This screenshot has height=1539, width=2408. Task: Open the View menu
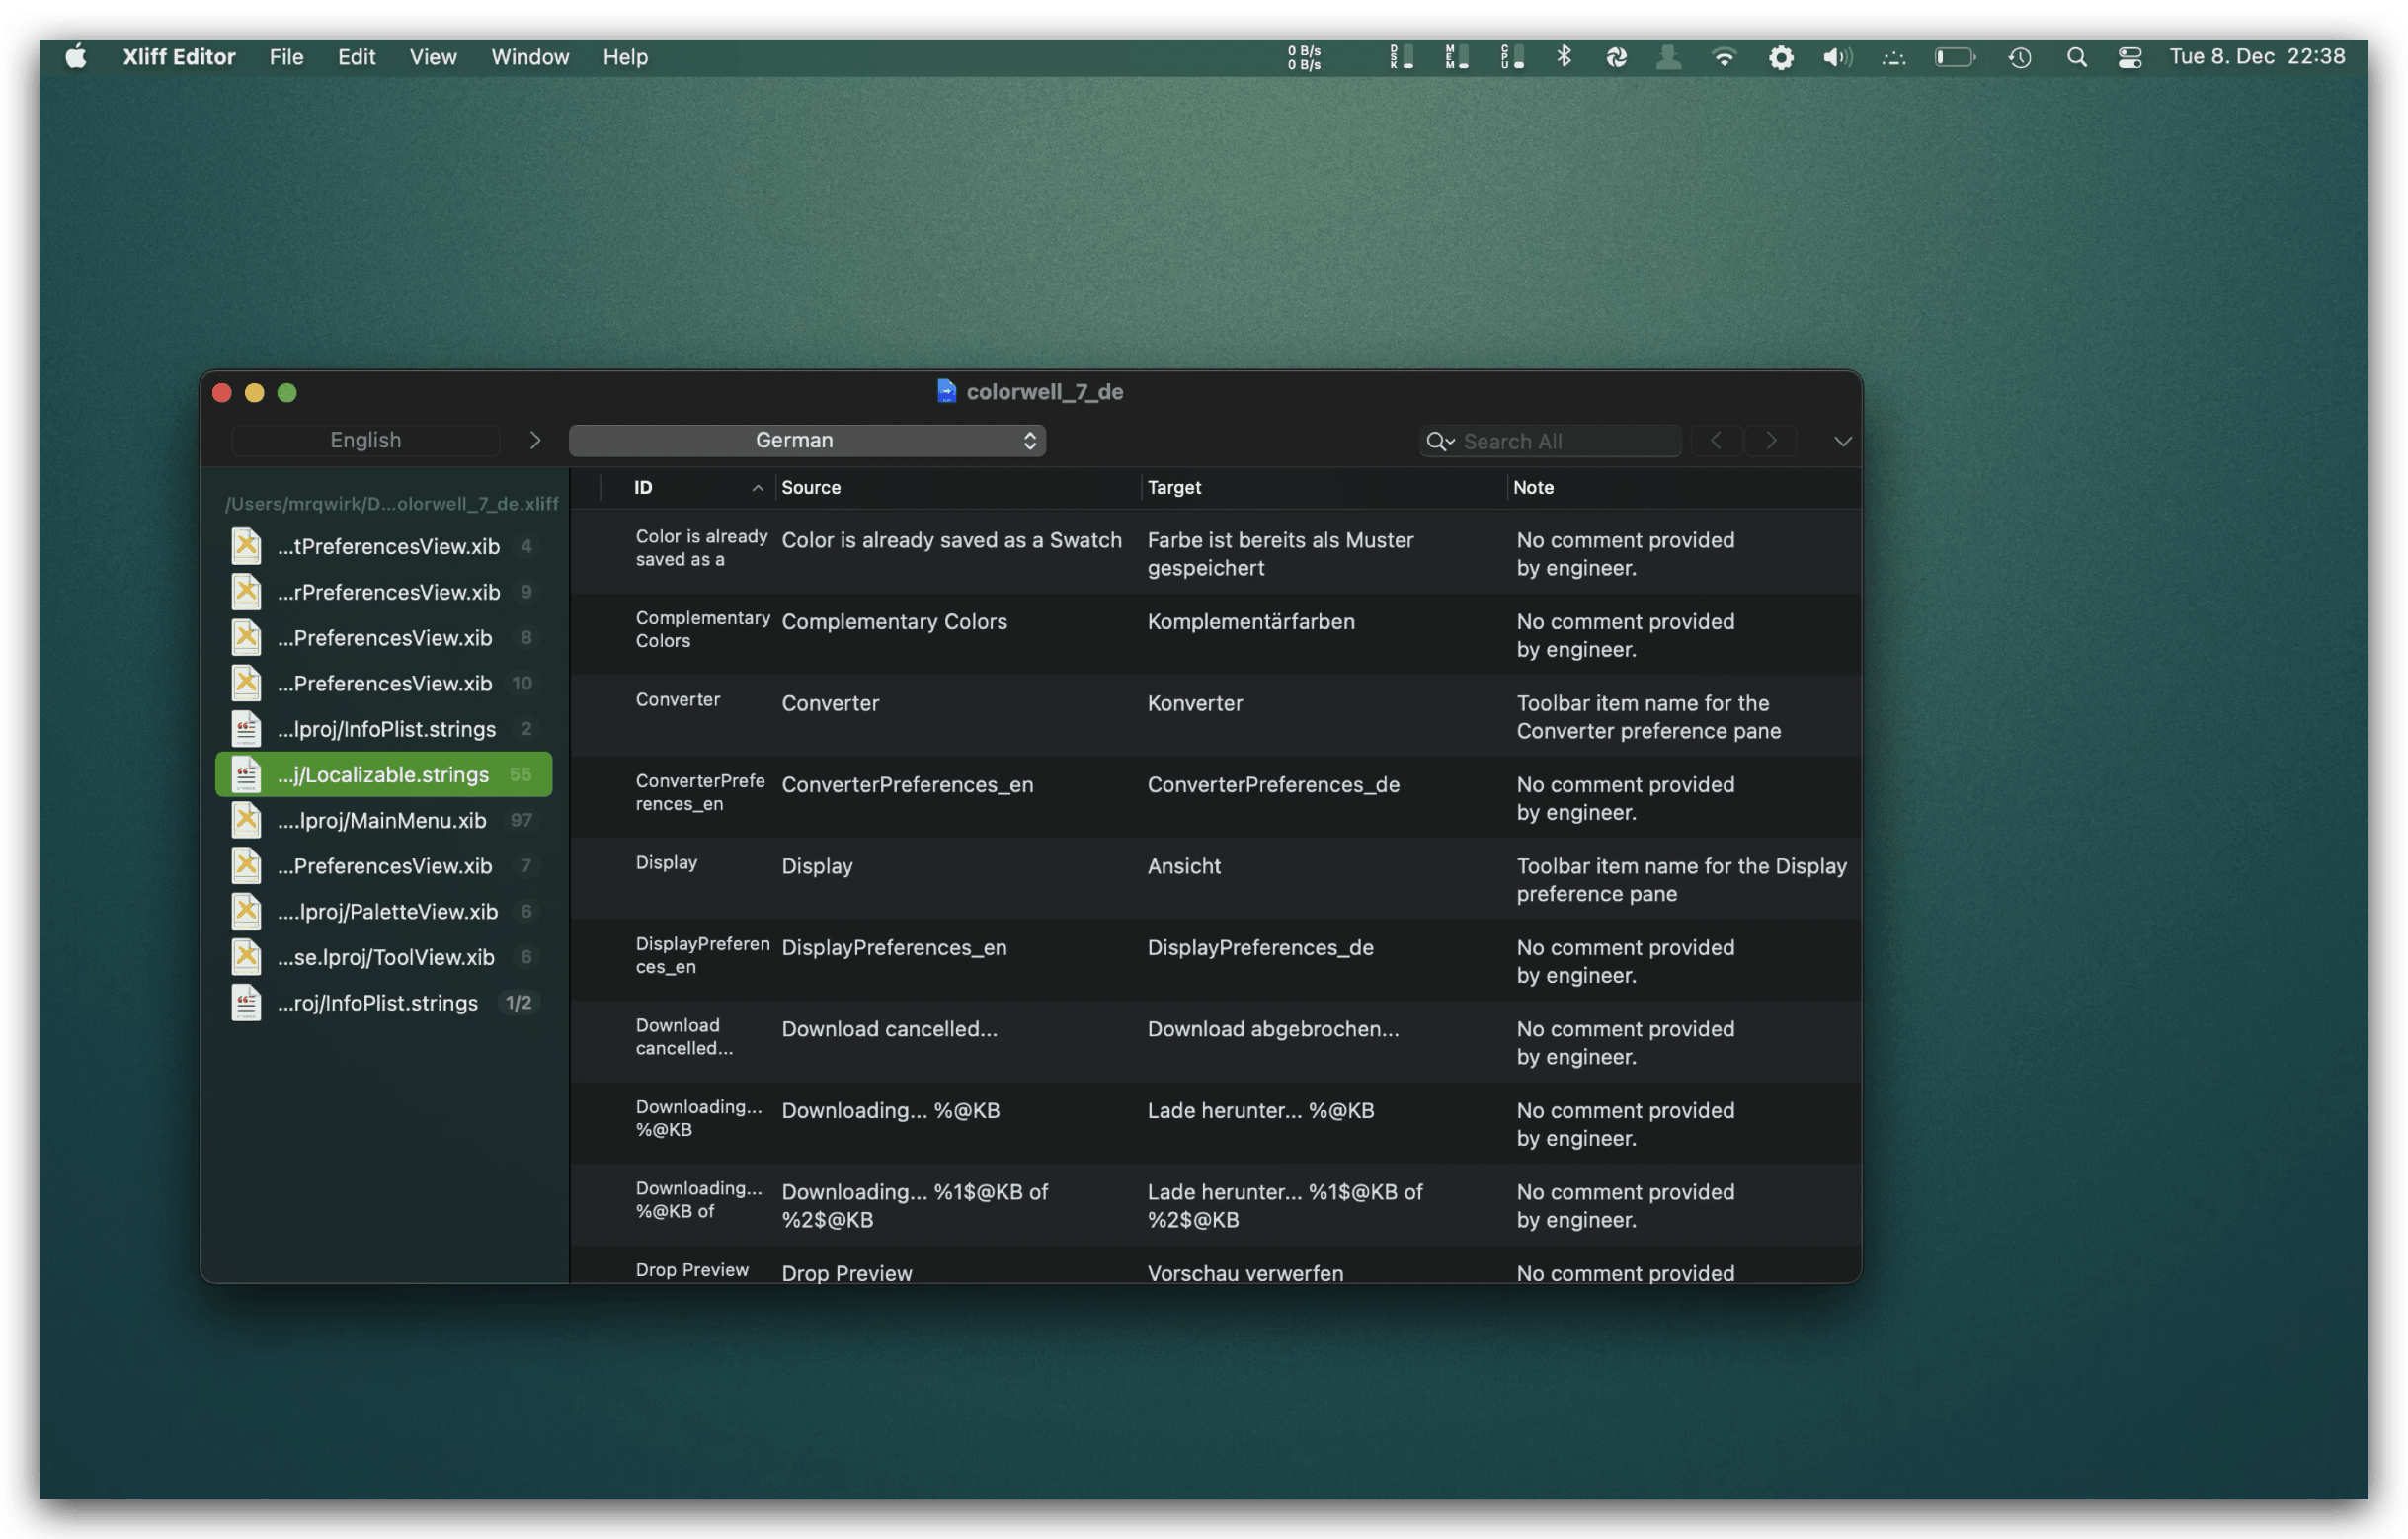coord(433,57)
